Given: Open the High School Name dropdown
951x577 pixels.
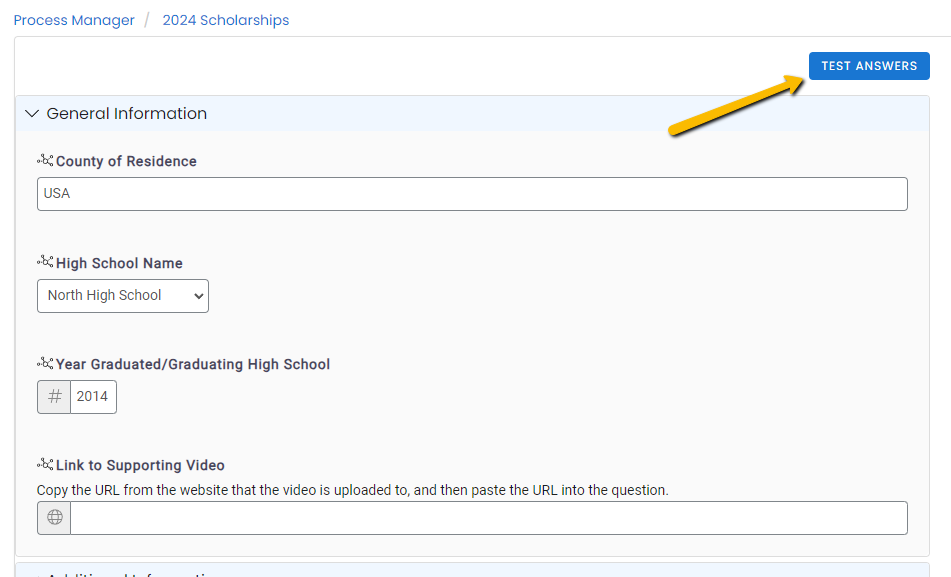Looking at the screenshot, I should tap(123, 296).
